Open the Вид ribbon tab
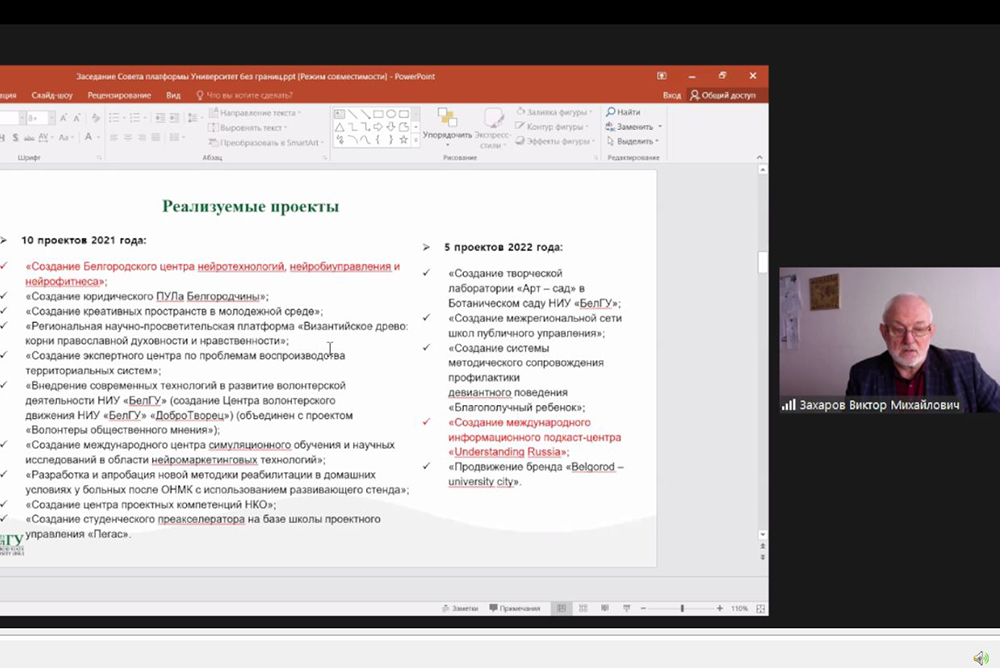Viewport: 1000px width, 668px height. pyautogui.click(x=173, y=95)
